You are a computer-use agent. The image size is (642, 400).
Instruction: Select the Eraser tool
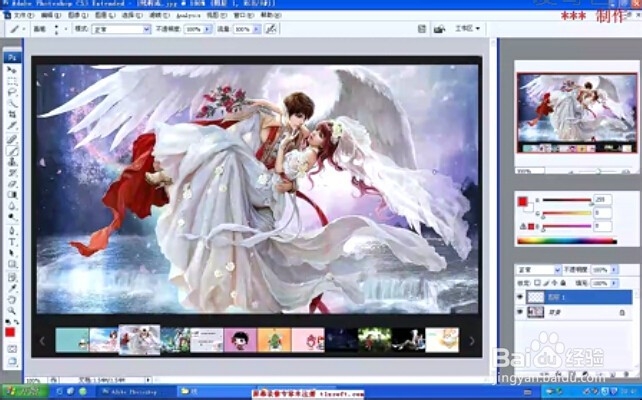click(12, 184)
